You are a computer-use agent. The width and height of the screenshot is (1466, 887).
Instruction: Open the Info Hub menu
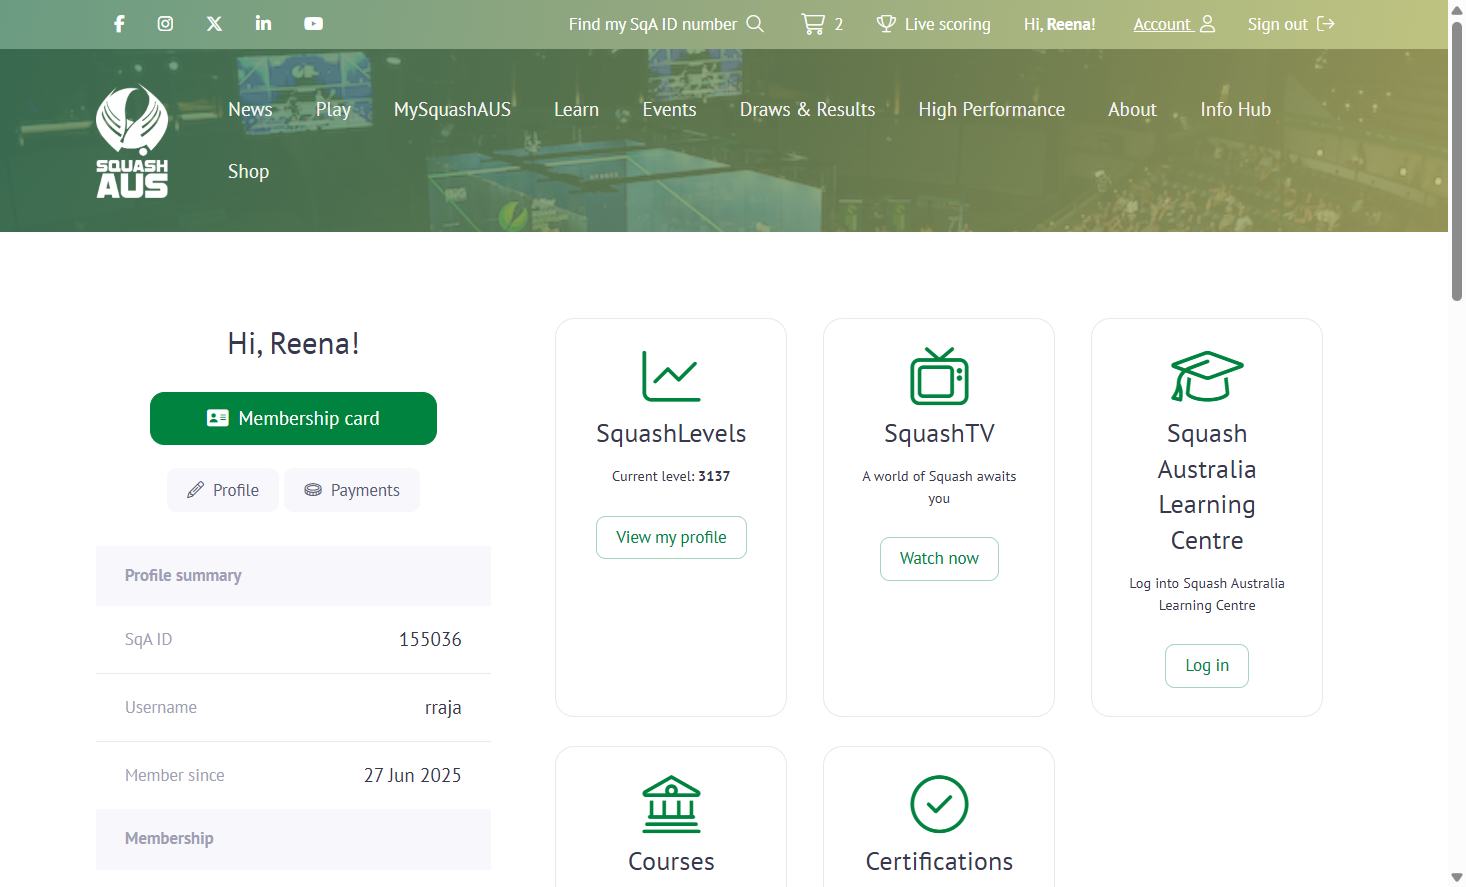tap(1235, 110)
